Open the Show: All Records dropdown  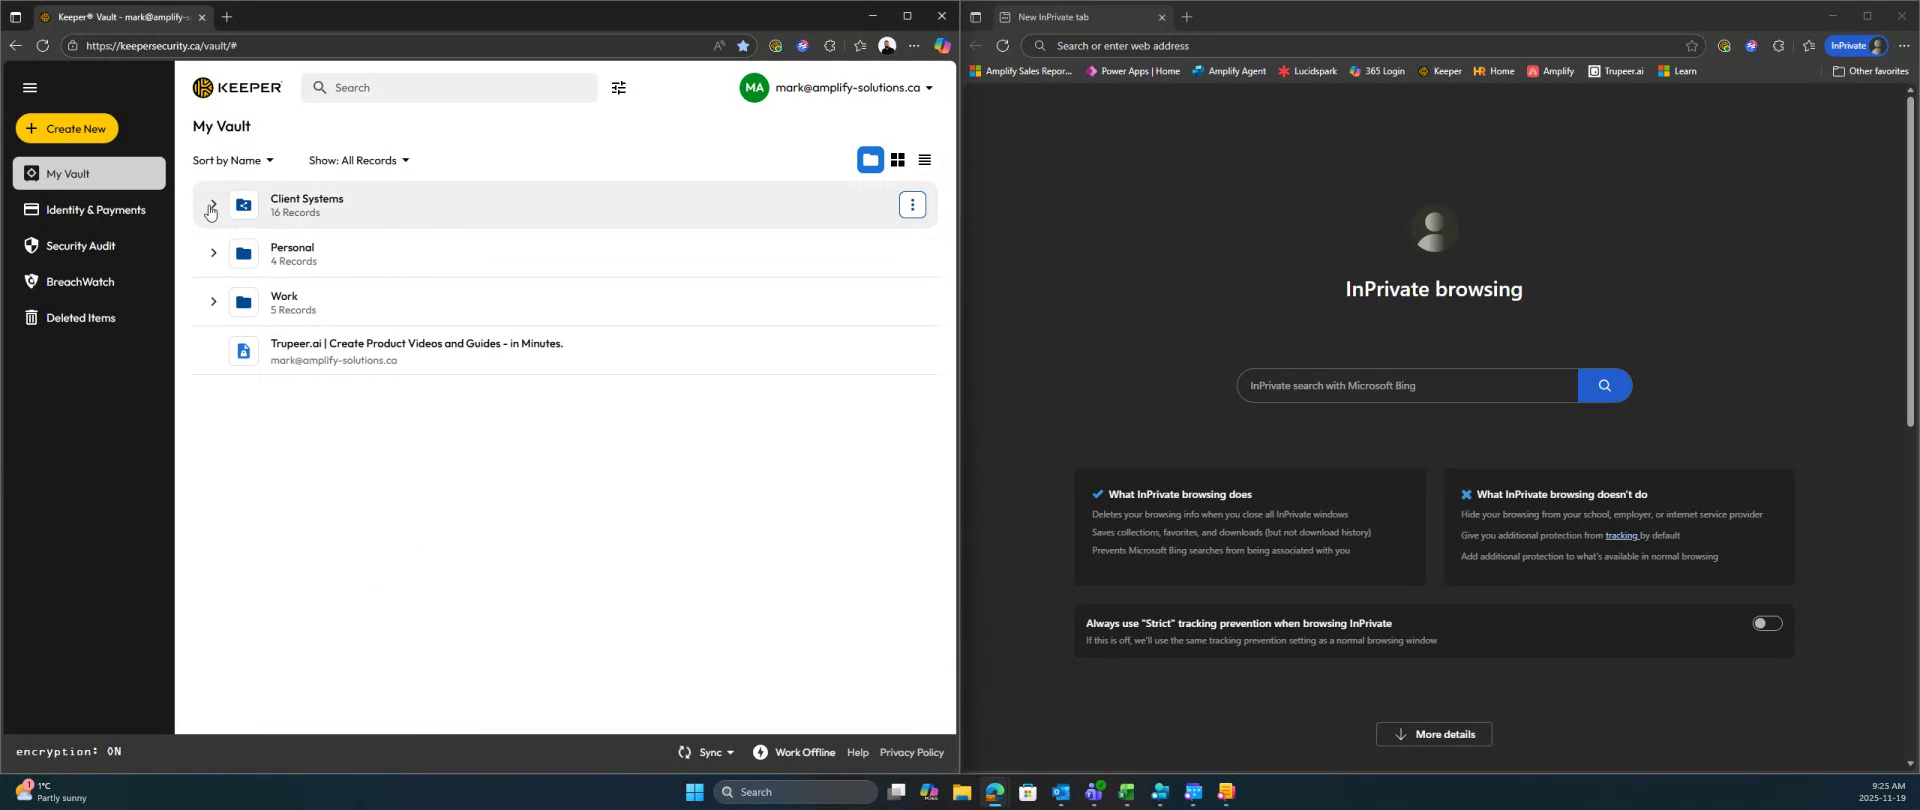coord(359,160)
